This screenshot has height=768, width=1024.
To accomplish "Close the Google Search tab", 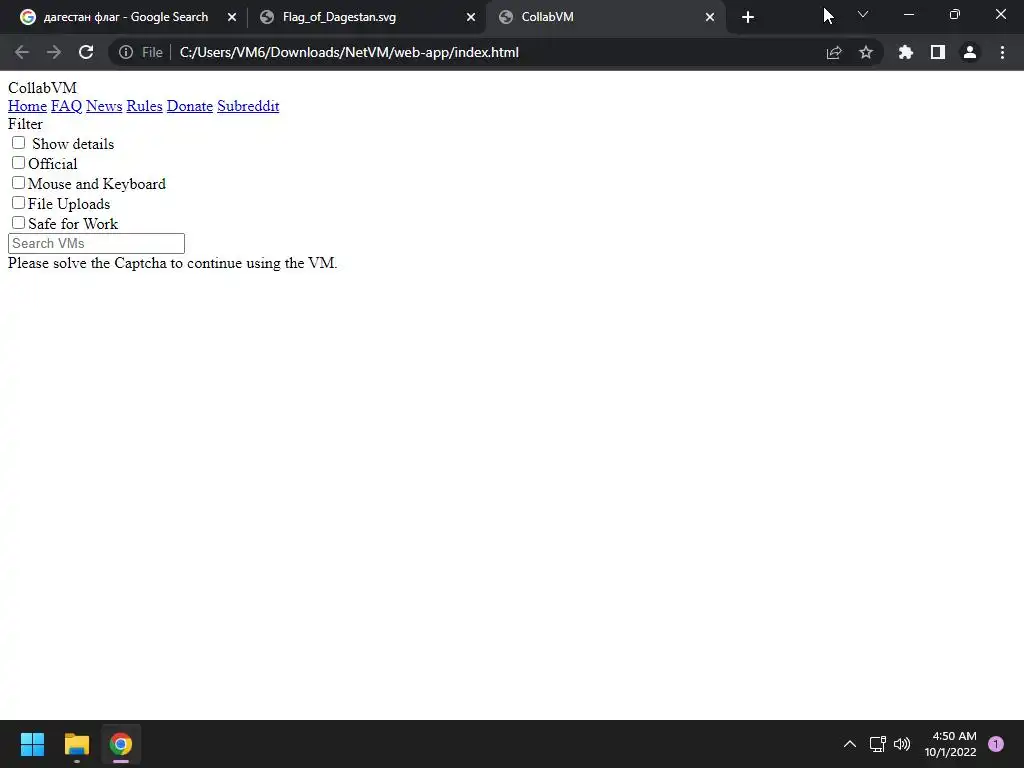I will (232, 17).
